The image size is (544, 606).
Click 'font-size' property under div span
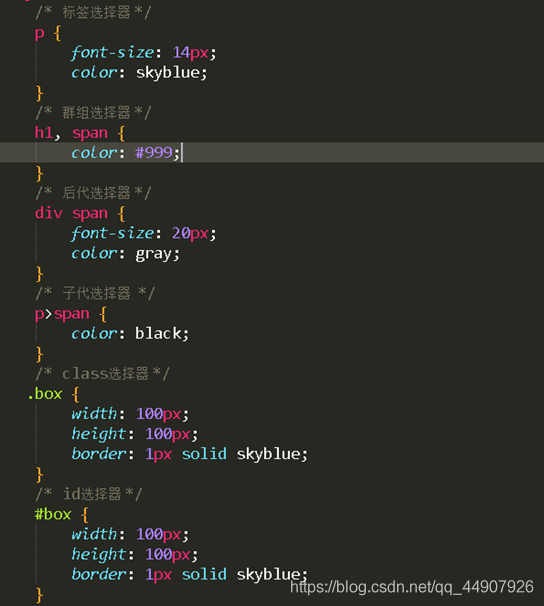pyautogui.click(x=113, y=233)
